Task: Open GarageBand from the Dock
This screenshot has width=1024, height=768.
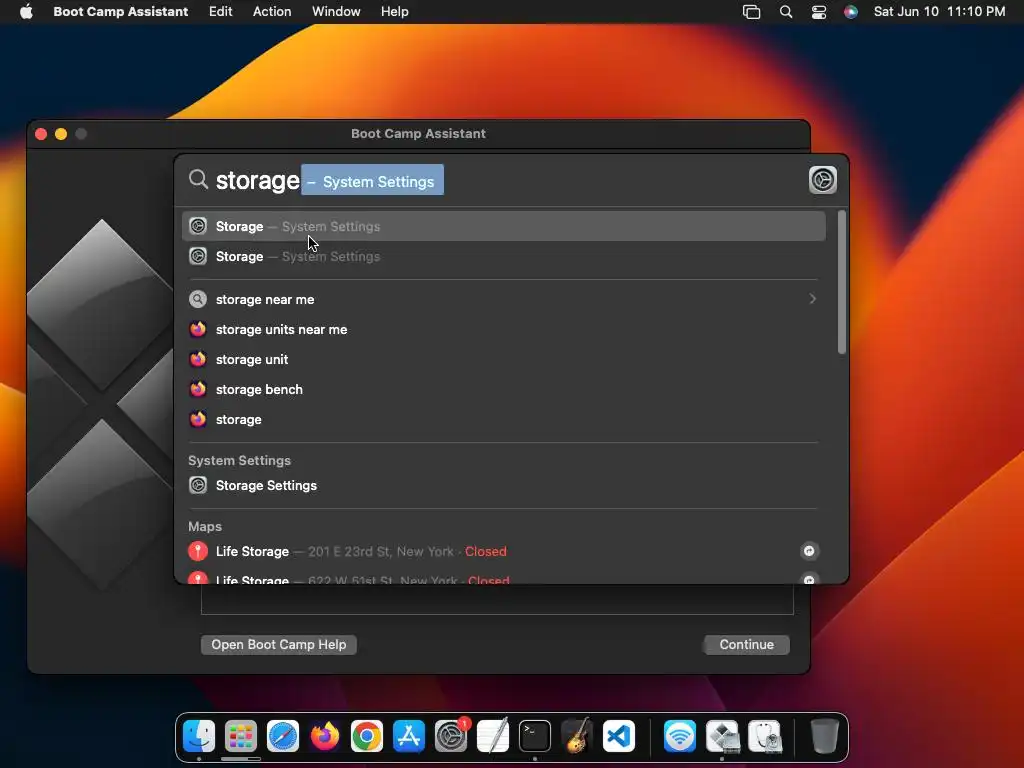Action: (577, 737)
